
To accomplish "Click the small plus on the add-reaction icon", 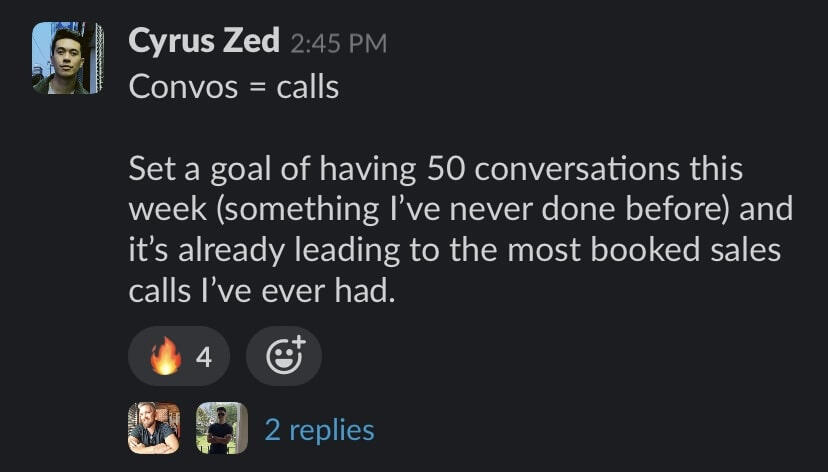I will tap(301, 345).
